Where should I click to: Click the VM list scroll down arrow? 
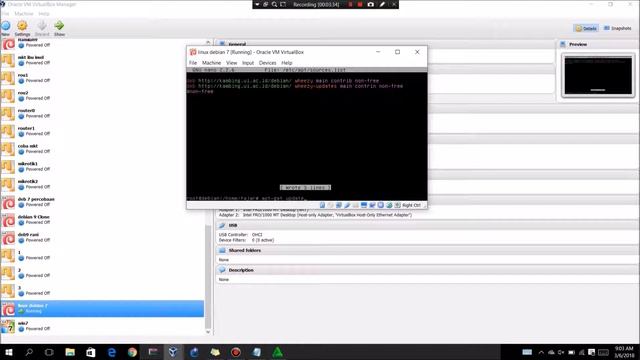[208, 332]
